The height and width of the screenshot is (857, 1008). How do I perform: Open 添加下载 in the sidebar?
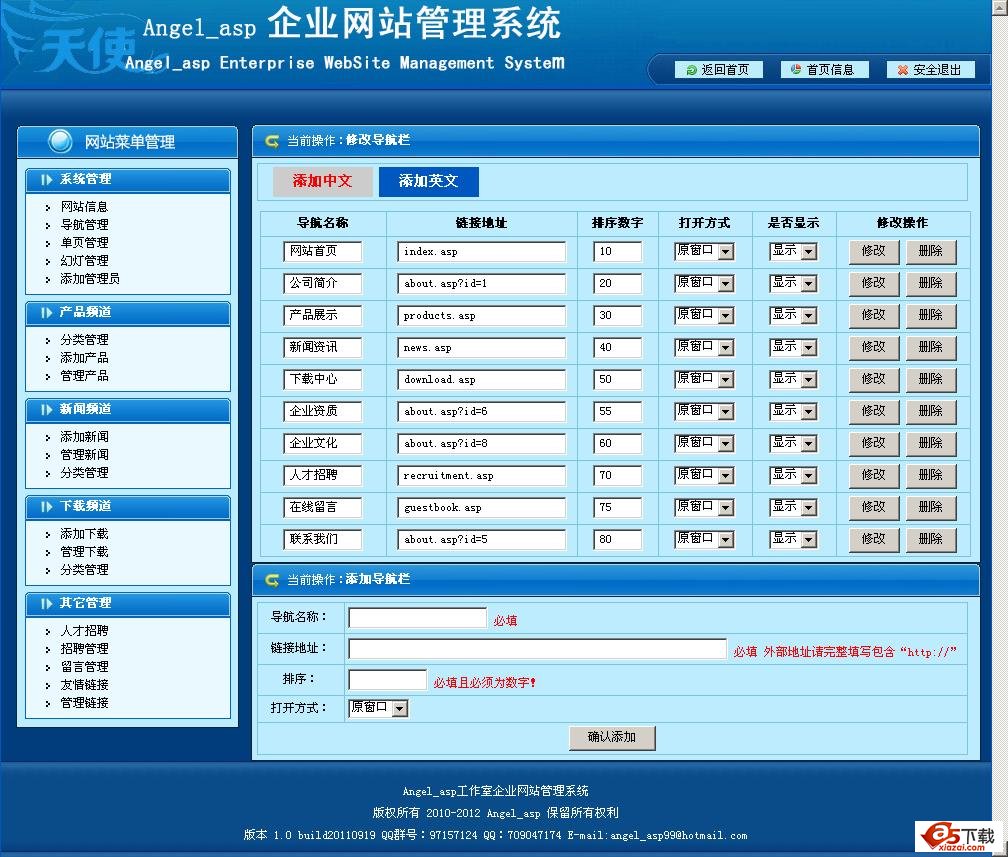tap(84, 534)
